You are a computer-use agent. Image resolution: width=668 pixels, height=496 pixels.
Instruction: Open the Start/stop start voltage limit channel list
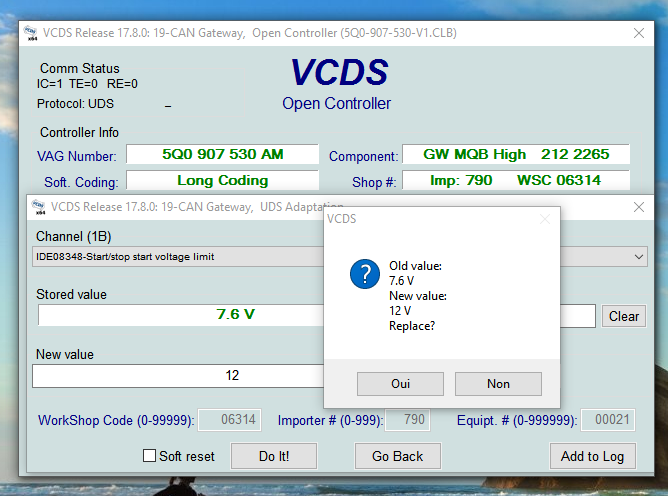(180, 257)
